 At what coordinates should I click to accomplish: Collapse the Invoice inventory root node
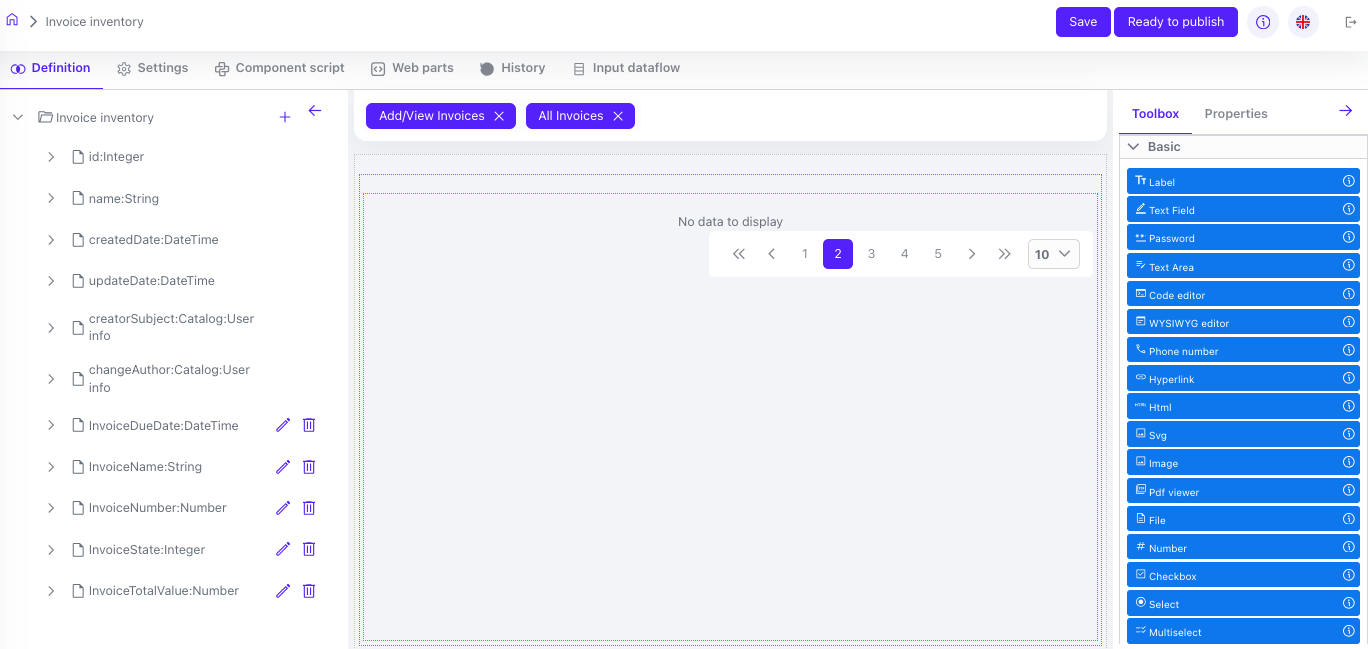click(18, 118)
